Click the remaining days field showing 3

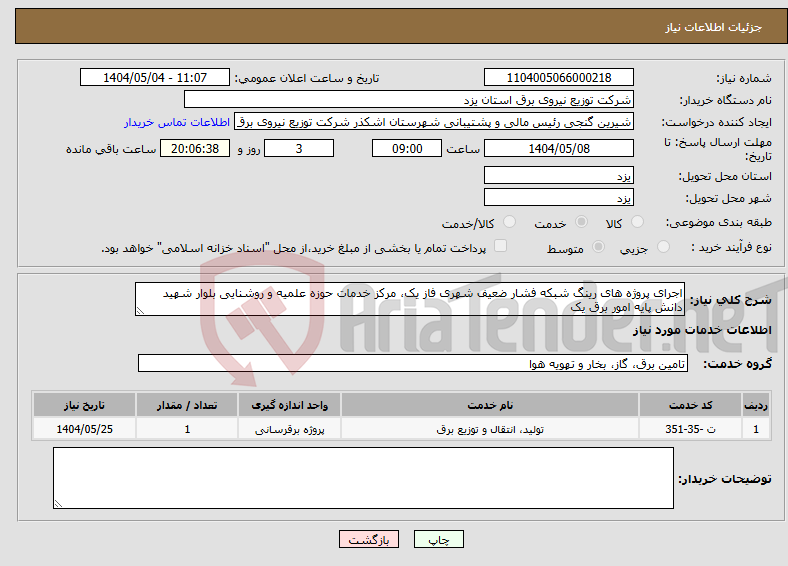(x=299, y=149)
